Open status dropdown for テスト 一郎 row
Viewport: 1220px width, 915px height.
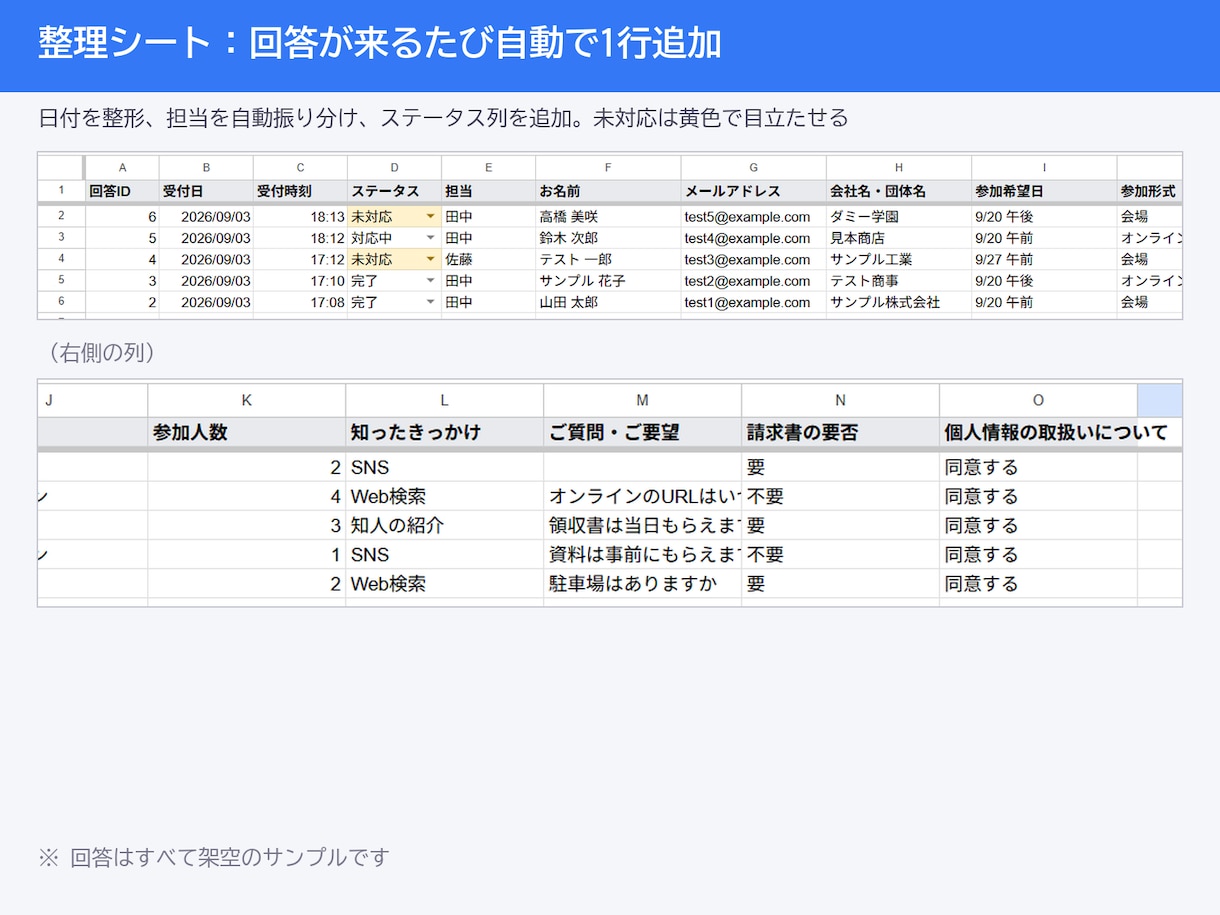(x=431, y=259)
